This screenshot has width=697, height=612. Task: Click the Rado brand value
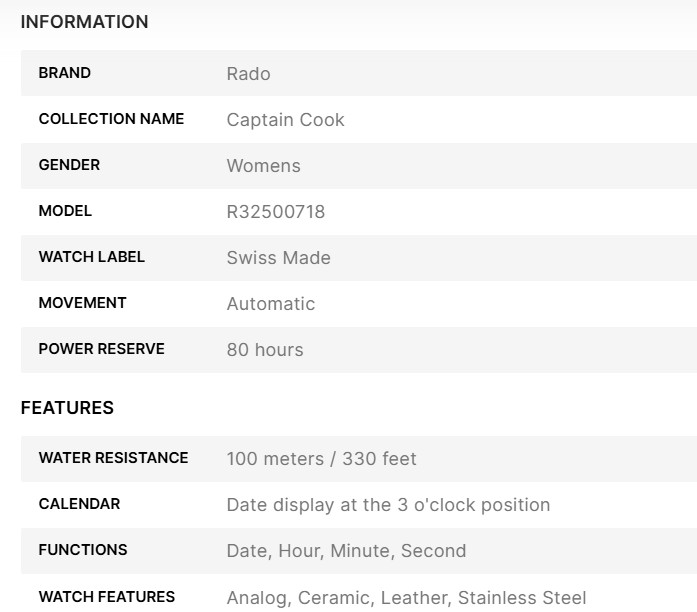[248, 74]
